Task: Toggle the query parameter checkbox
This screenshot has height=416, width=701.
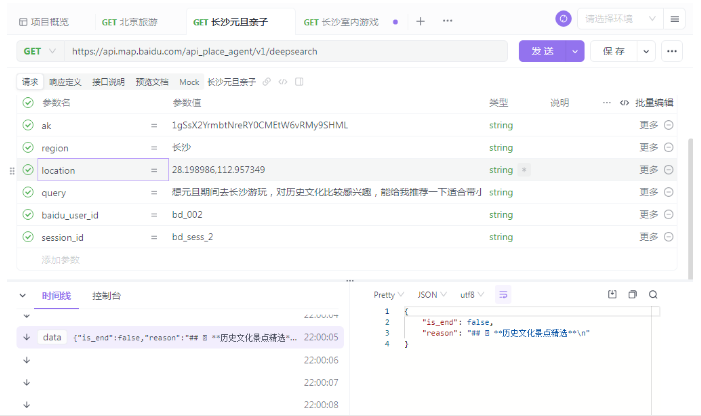Action: [28, 192]
